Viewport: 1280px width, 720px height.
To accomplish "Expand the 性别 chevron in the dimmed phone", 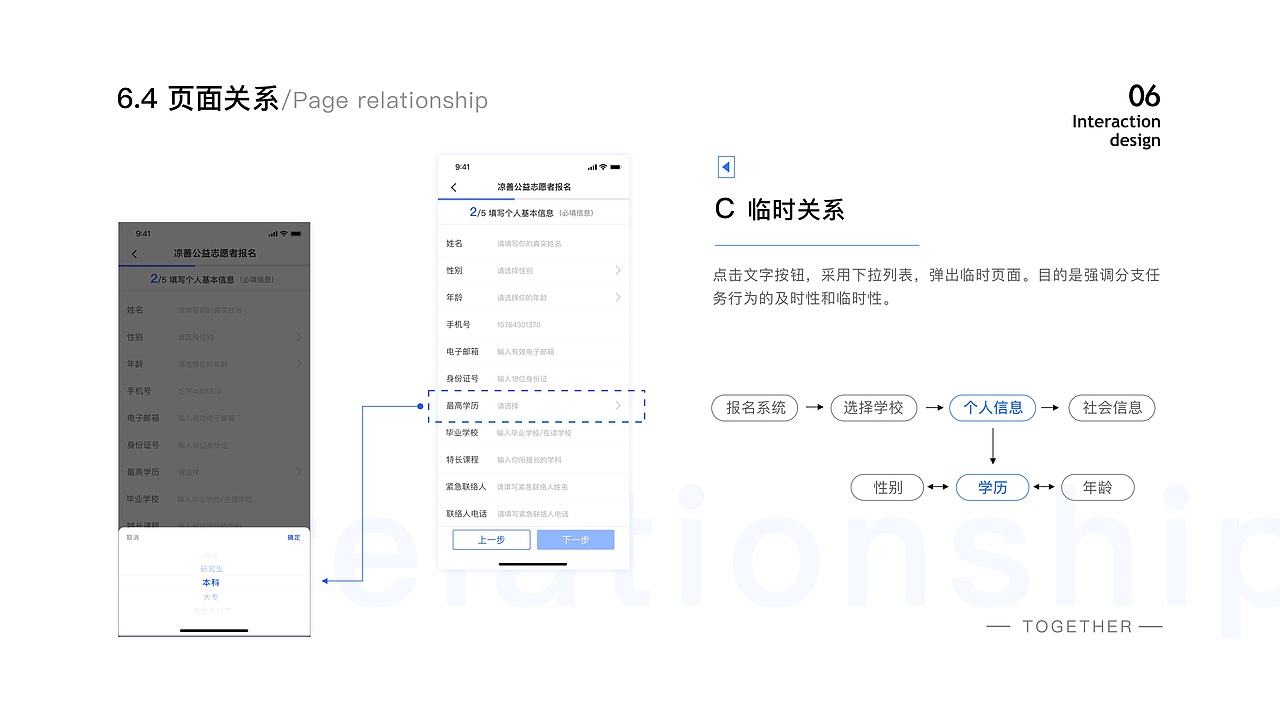I will point(299,338).
